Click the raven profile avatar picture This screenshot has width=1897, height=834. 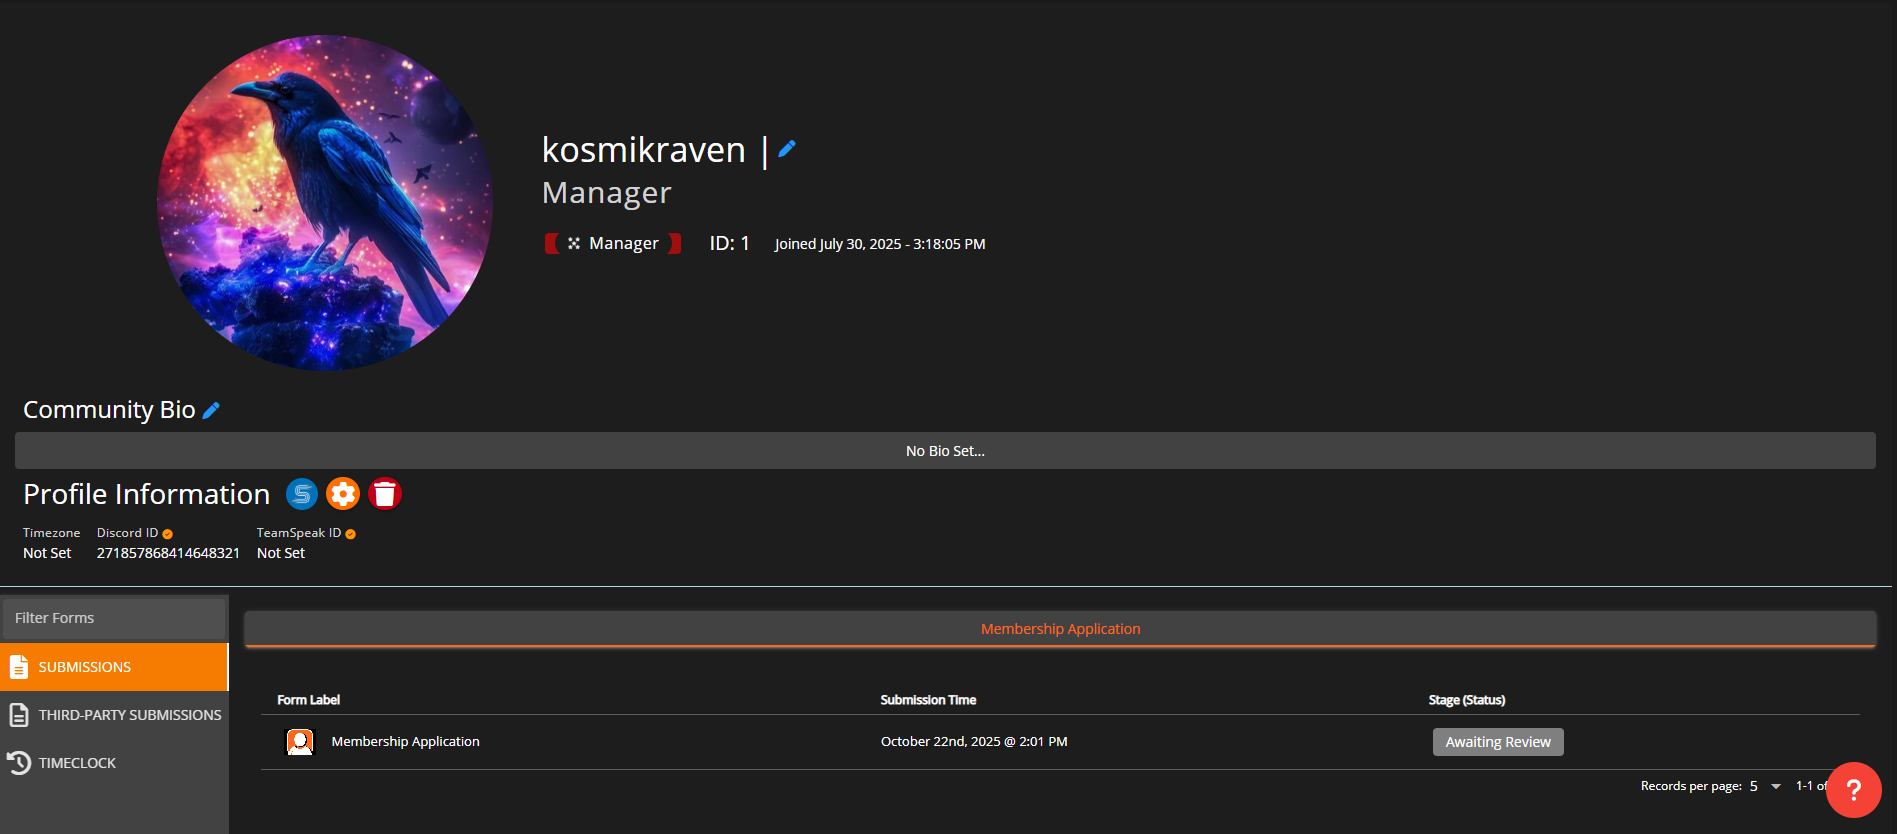pos(325,203)
